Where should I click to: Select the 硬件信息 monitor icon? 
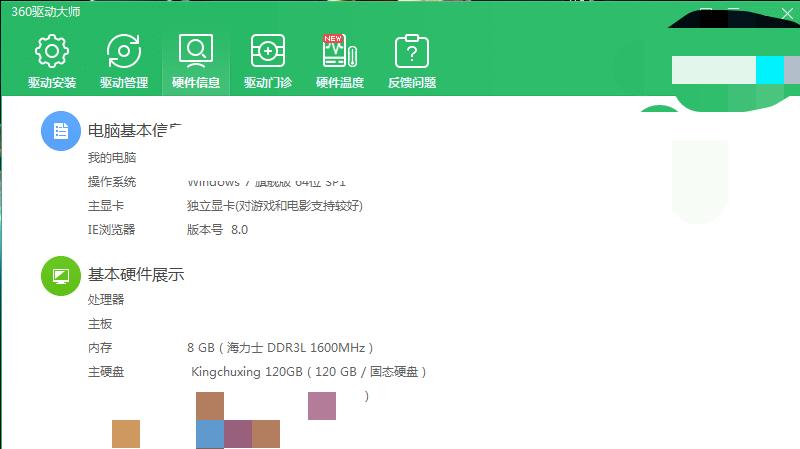pos(196,52)
